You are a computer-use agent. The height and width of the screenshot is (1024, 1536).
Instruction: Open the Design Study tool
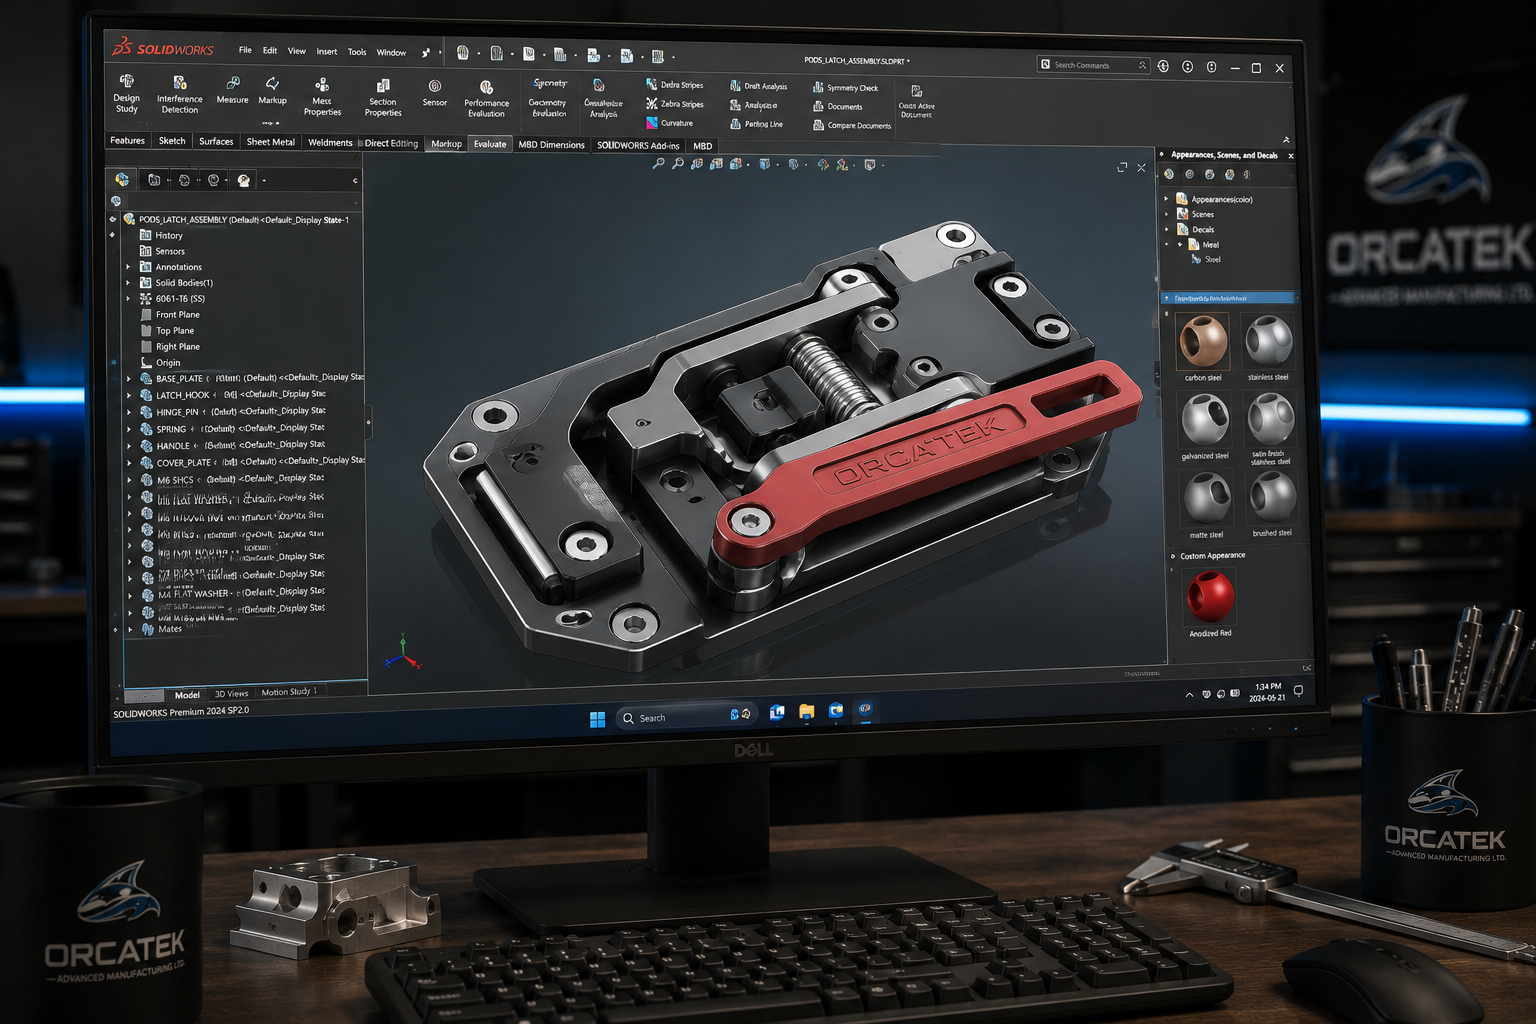pos(127,93)
